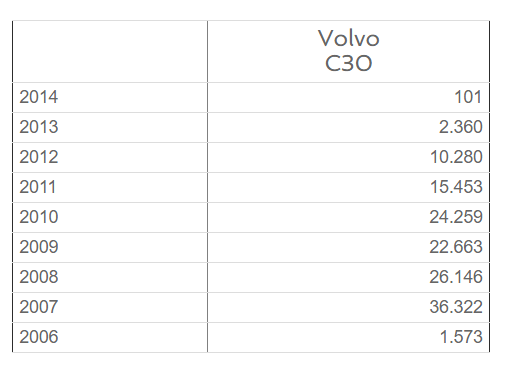This screenshot has height=372, width=509.
Task: Click the value 24.259 cell
Action: (348, 217)
